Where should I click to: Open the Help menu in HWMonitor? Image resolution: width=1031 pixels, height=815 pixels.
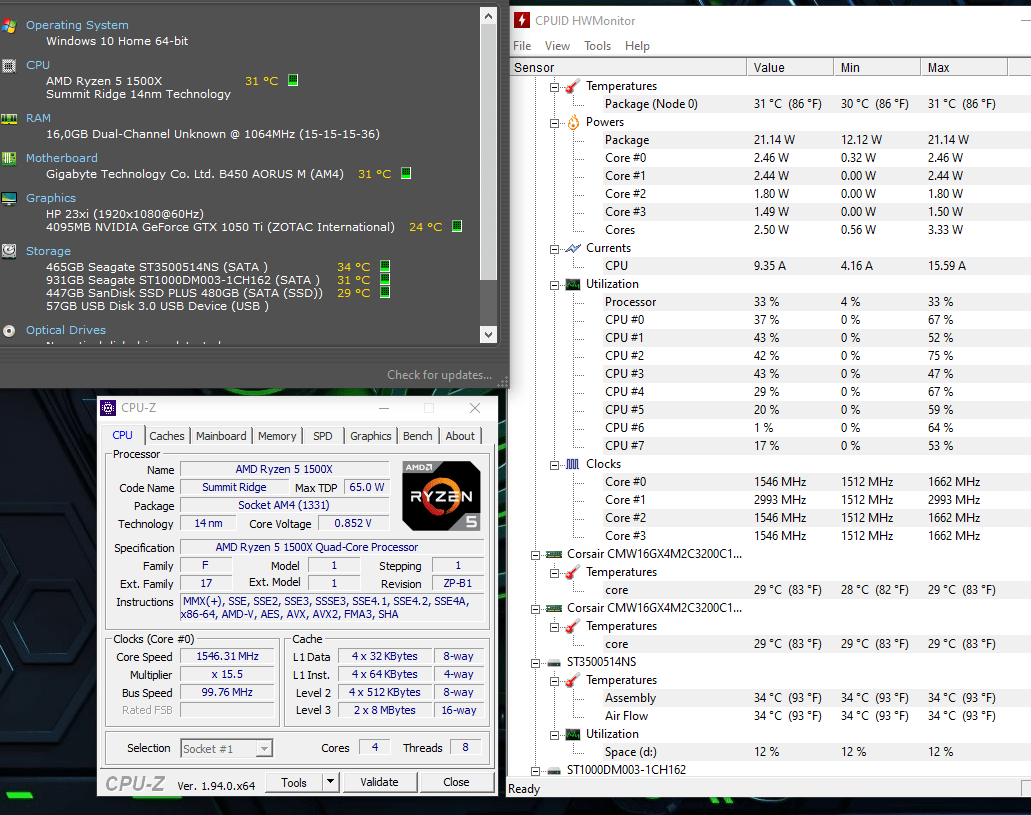point(637,46)
